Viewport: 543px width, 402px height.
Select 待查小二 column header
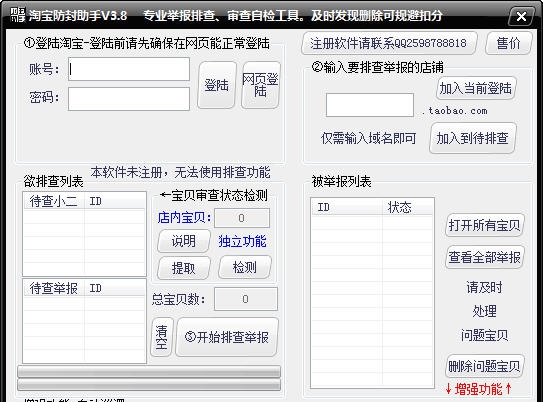click(x=54, y=201)
